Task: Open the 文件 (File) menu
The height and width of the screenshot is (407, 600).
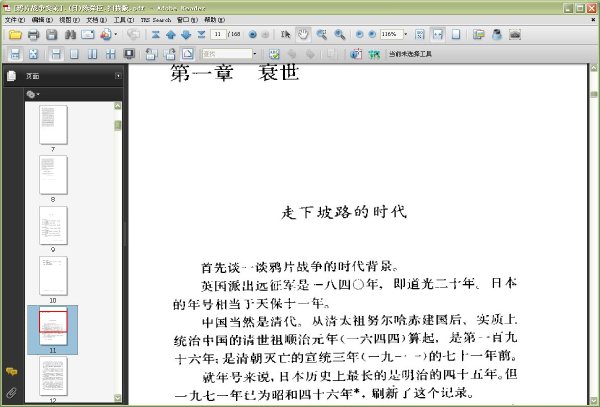Action: 15,20
